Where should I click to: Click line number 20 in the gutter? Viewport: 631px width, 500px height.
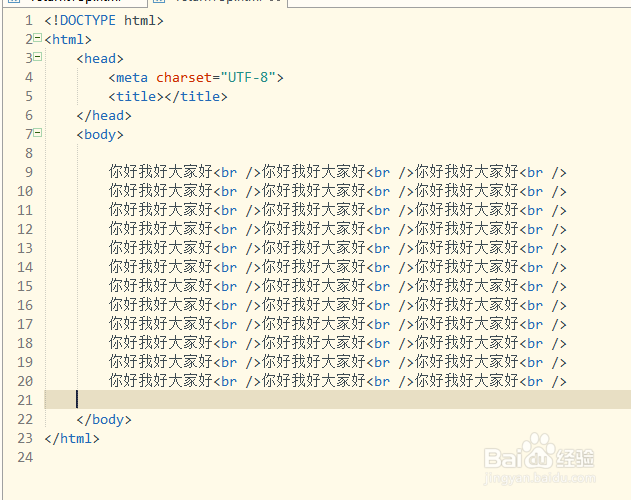click(x=25, y=381)
